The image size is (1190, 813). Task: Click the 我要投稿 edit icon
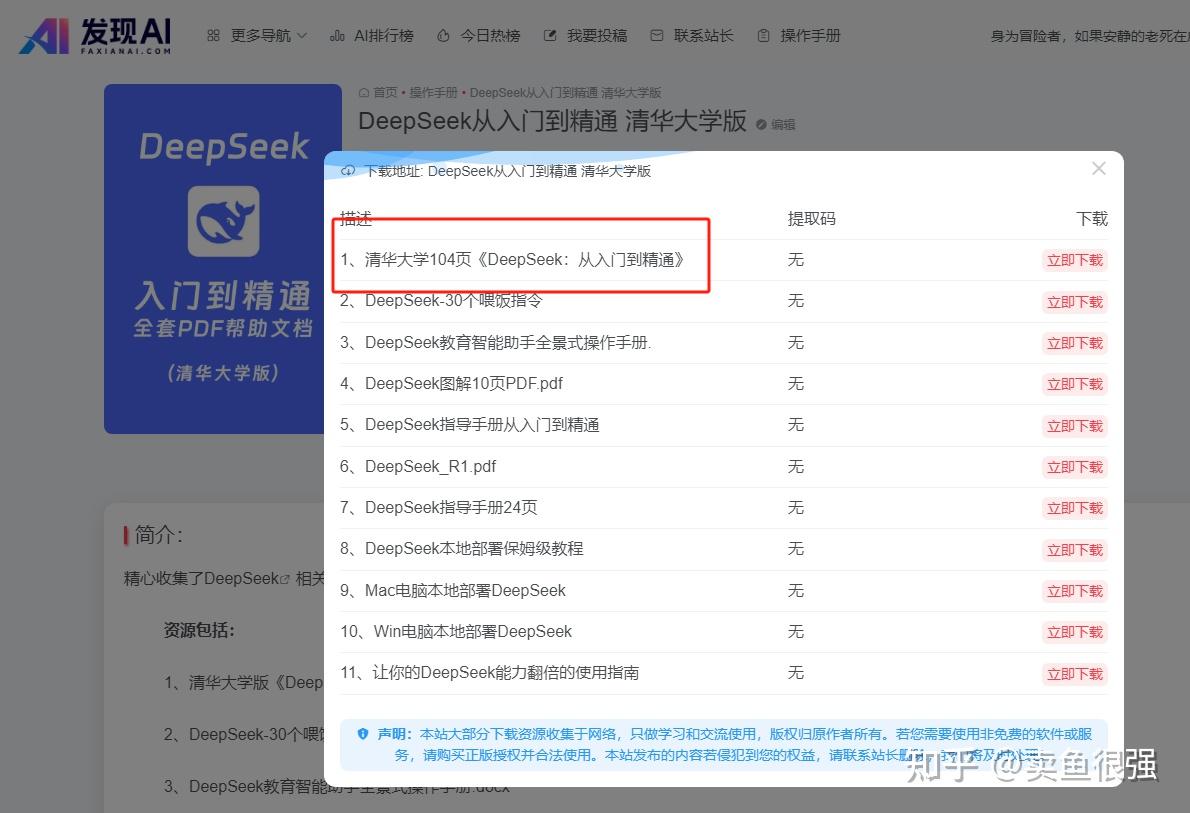click(550, 36)
